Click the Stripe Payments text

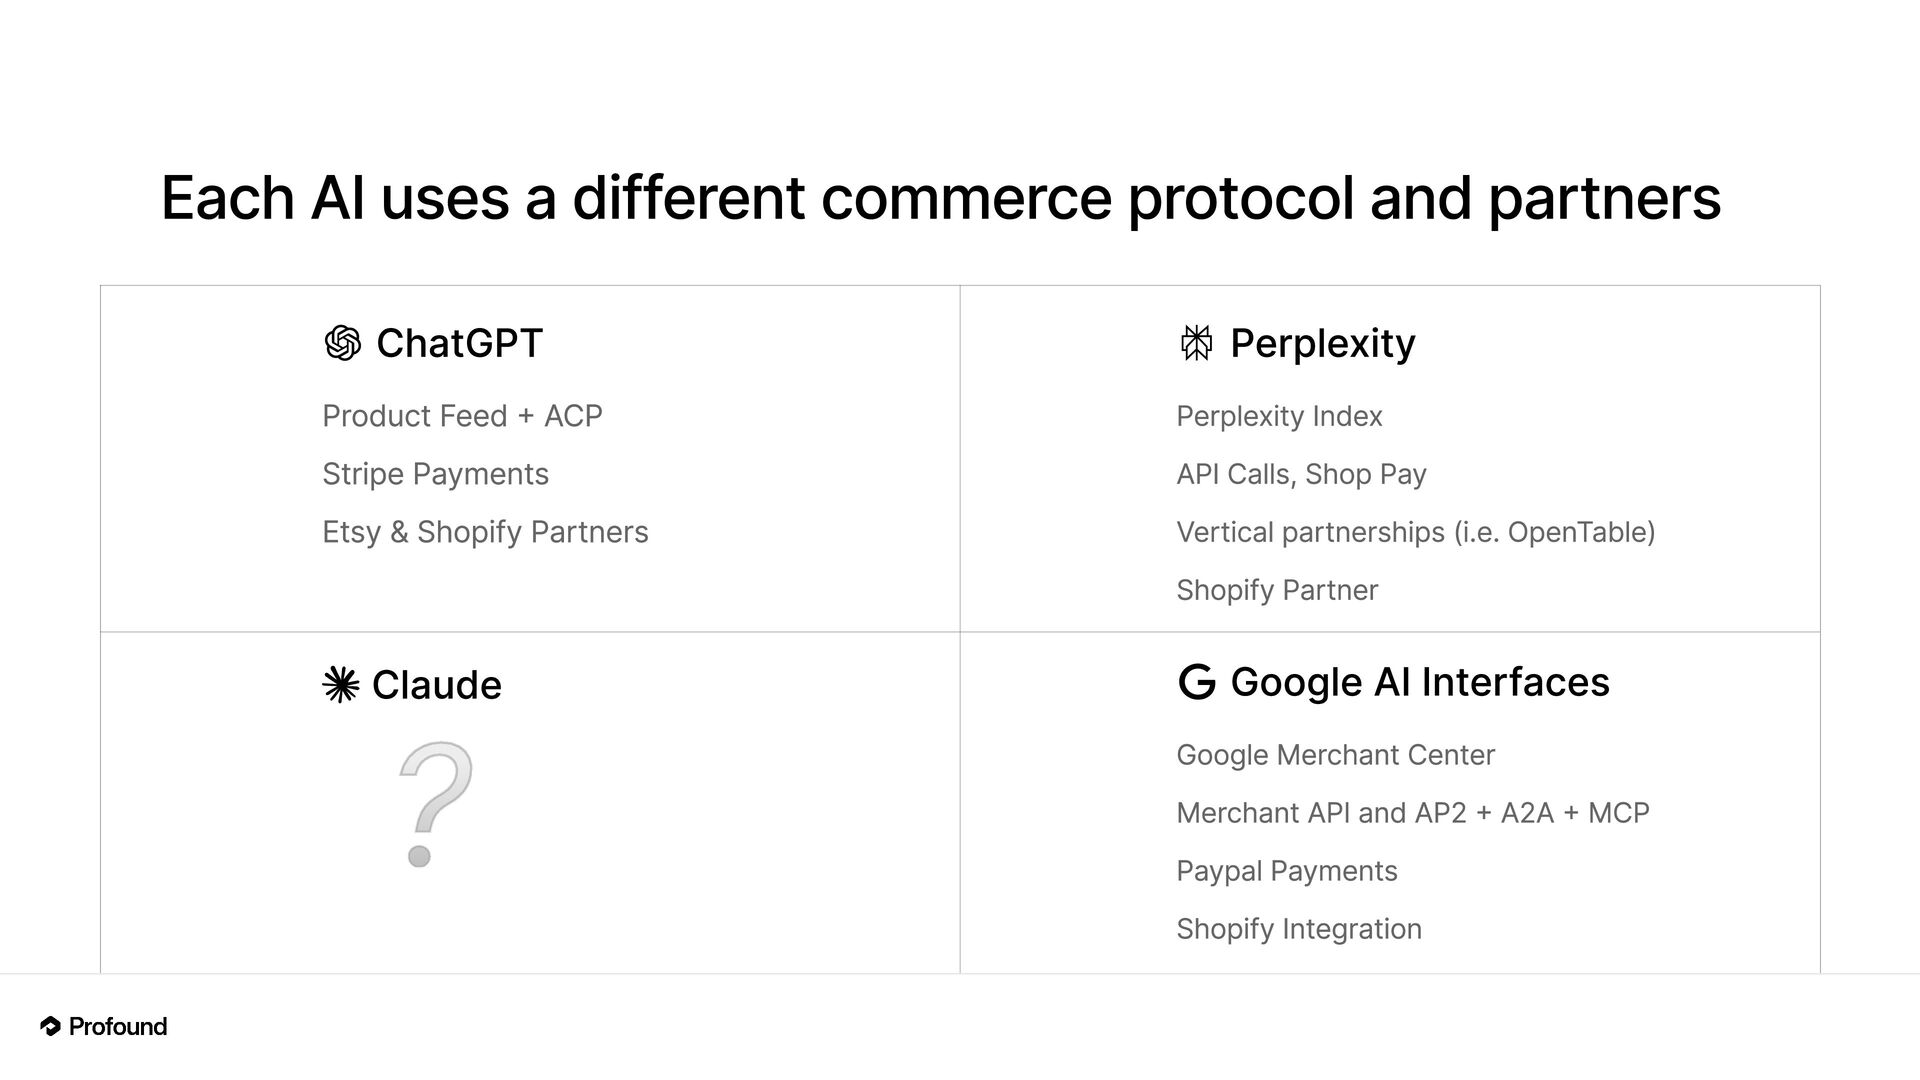[x=435, y=474]
